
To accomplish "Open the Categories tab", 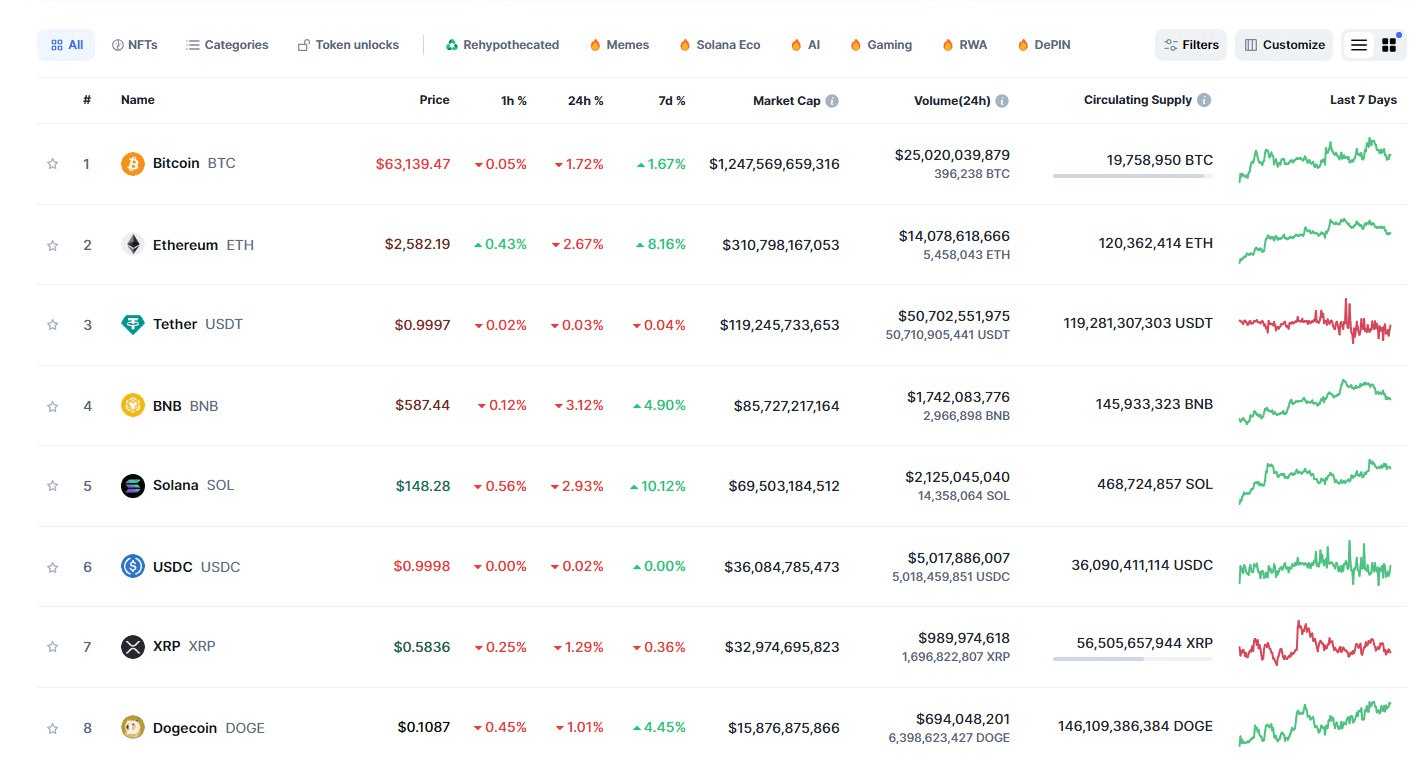I will [227, 45].
